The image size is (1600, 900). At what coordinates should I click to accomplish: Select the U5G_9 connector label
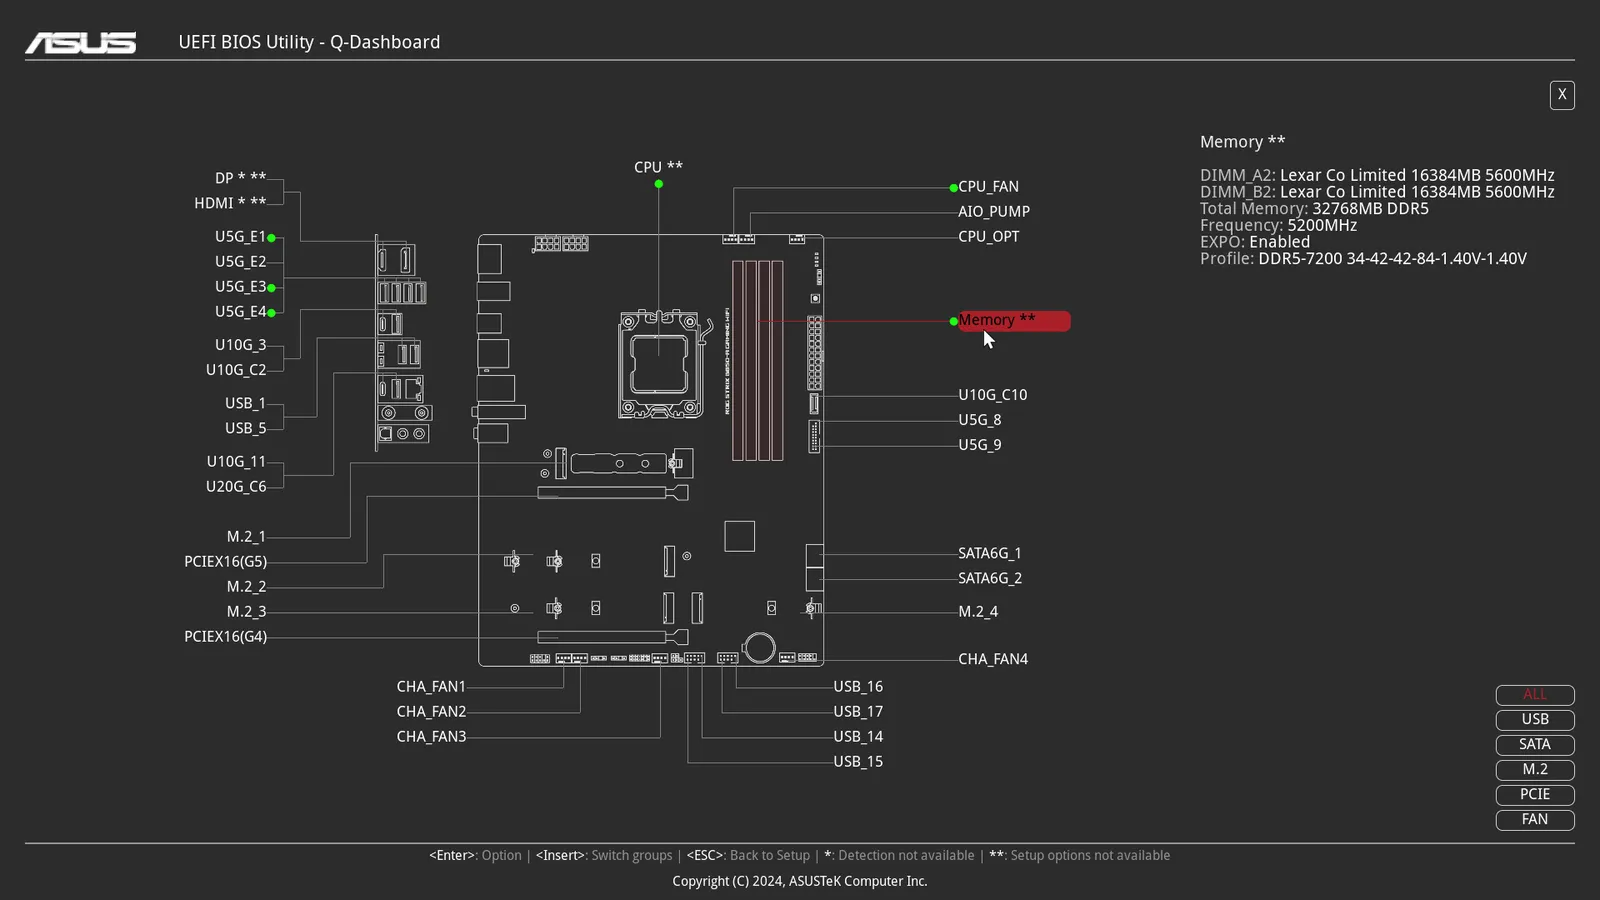(980, 445)
